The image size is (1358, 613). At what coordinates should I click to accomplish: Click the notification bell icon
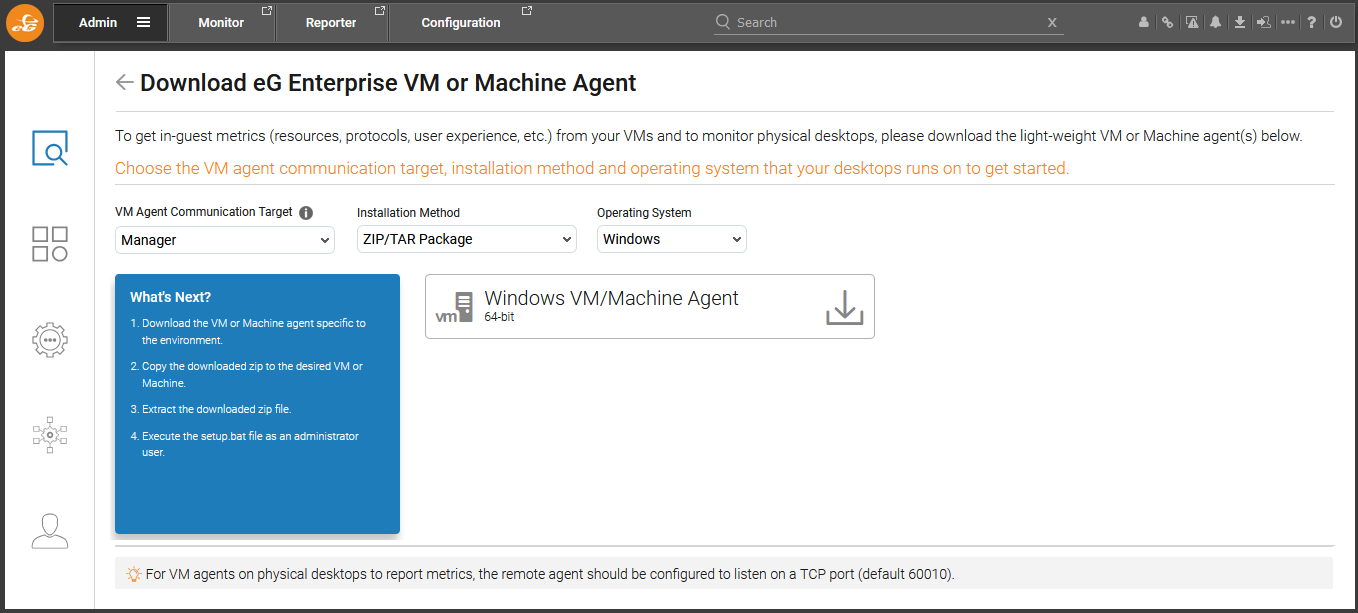(x=1215, y=22)
